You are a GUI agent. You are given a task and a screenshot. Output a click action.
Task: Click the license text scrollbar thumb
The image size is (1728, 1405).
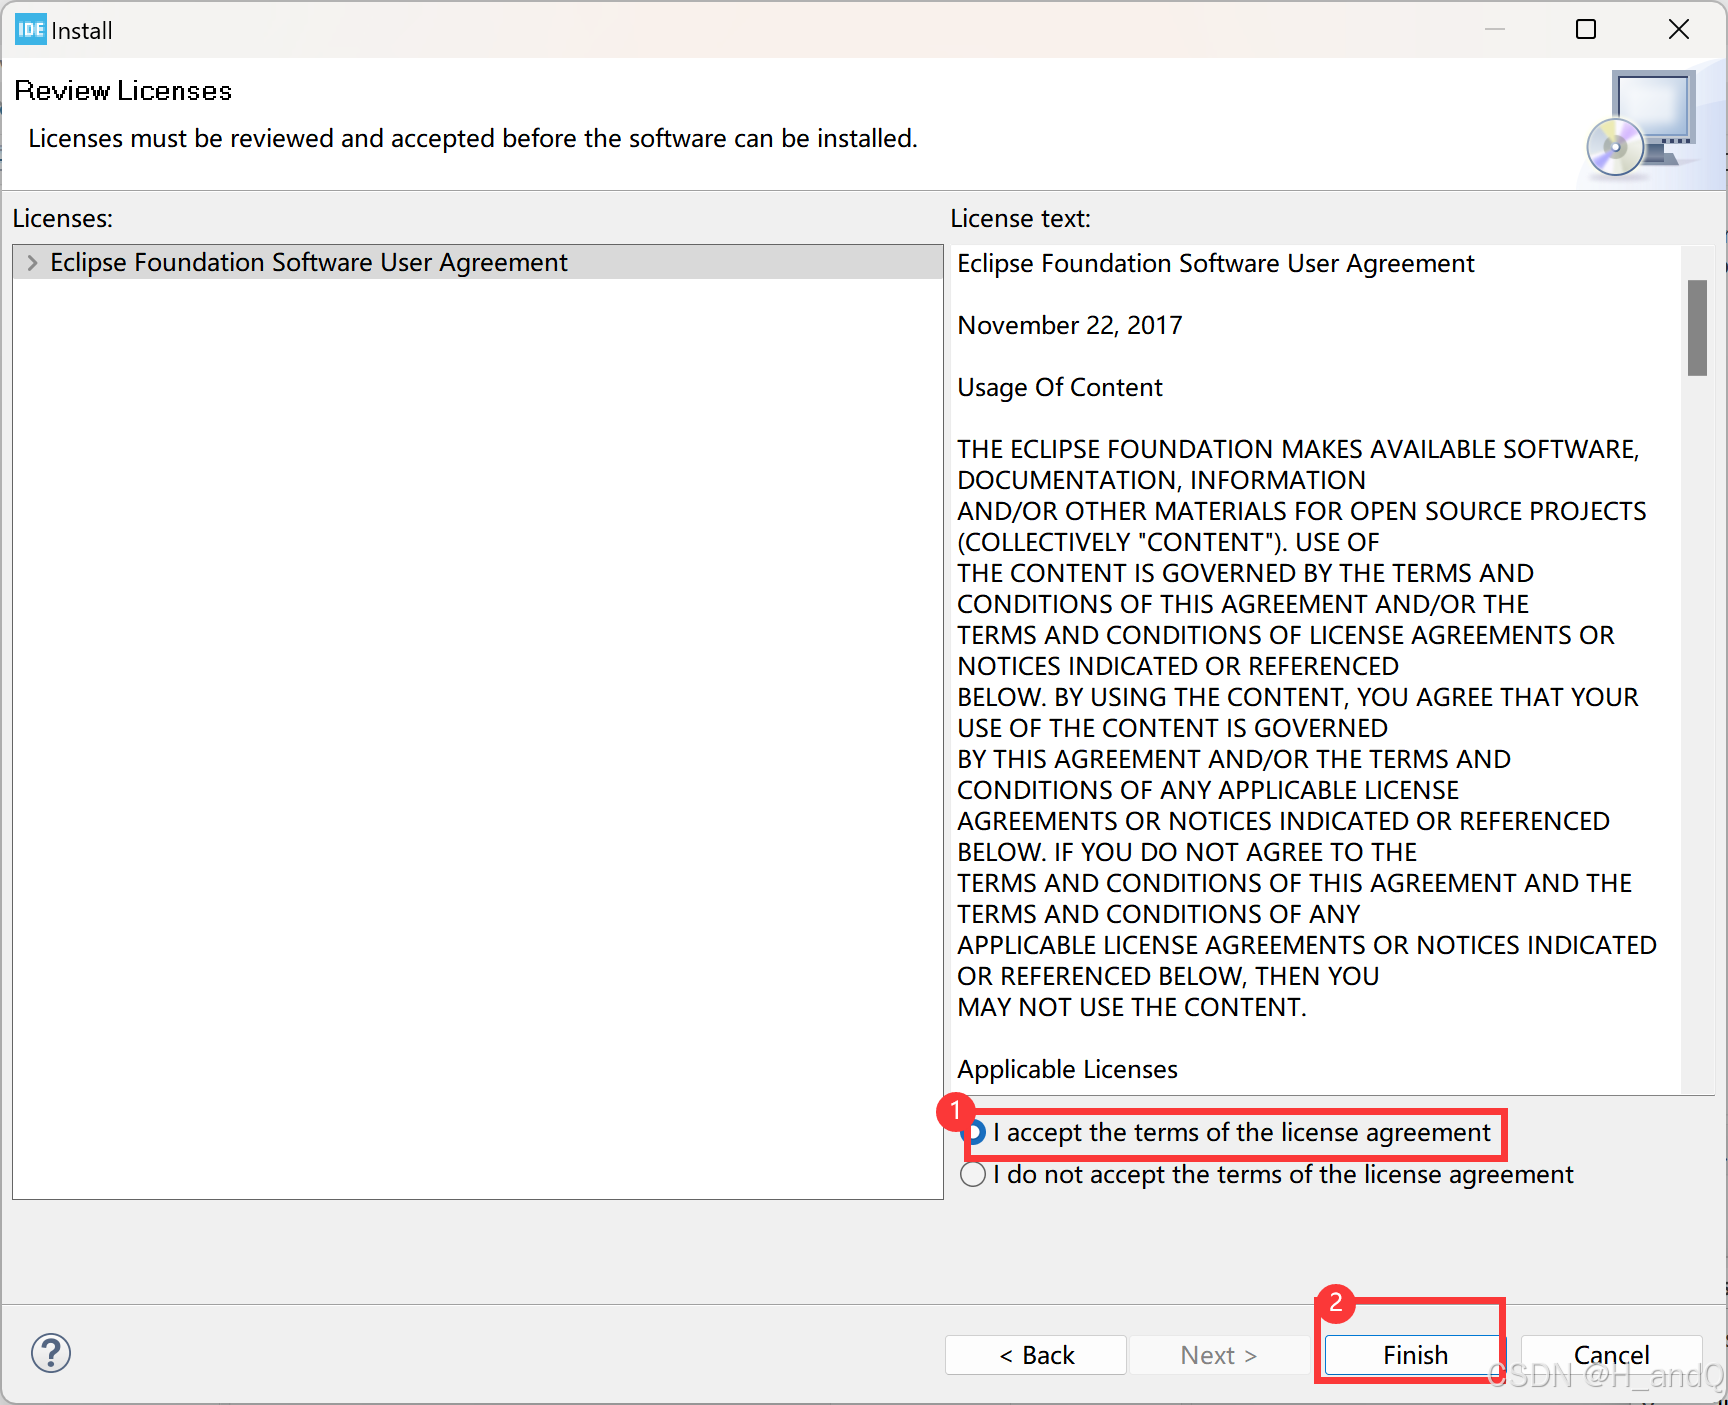pos(1697,328)
